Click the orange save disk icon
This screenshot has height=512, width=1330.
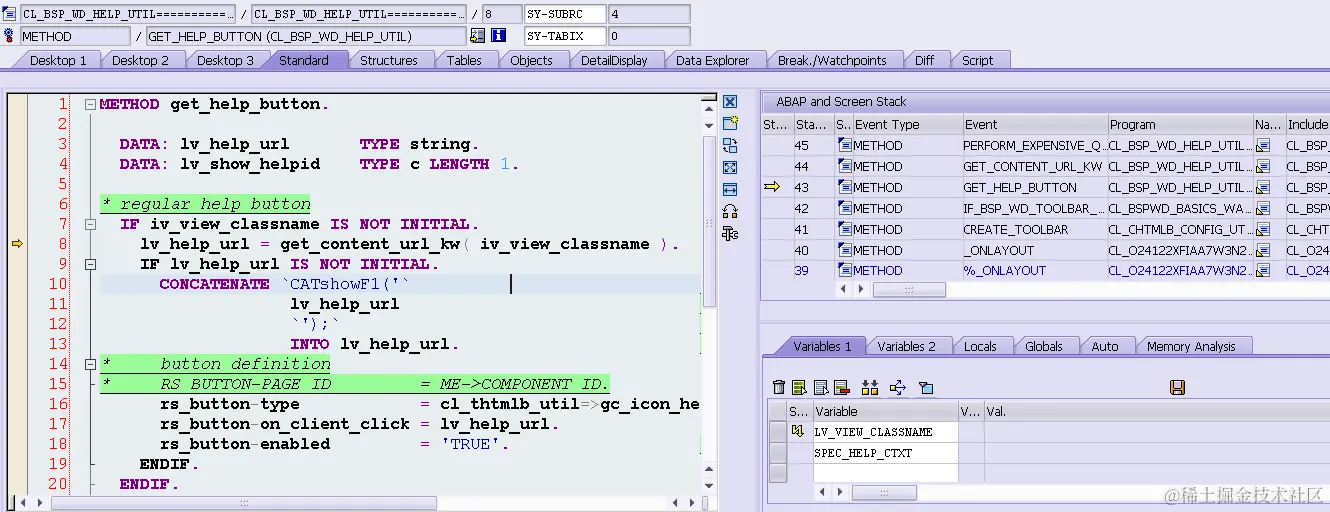tap(1177, 387)
